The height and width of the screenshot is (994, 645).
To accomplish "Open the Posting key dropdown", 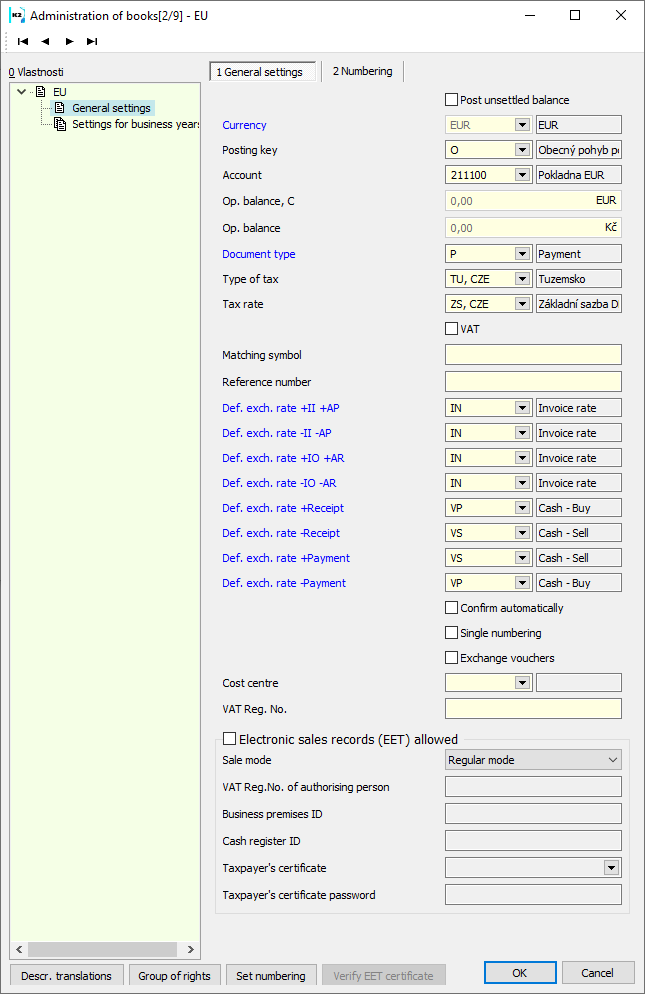I will [523, 150].
